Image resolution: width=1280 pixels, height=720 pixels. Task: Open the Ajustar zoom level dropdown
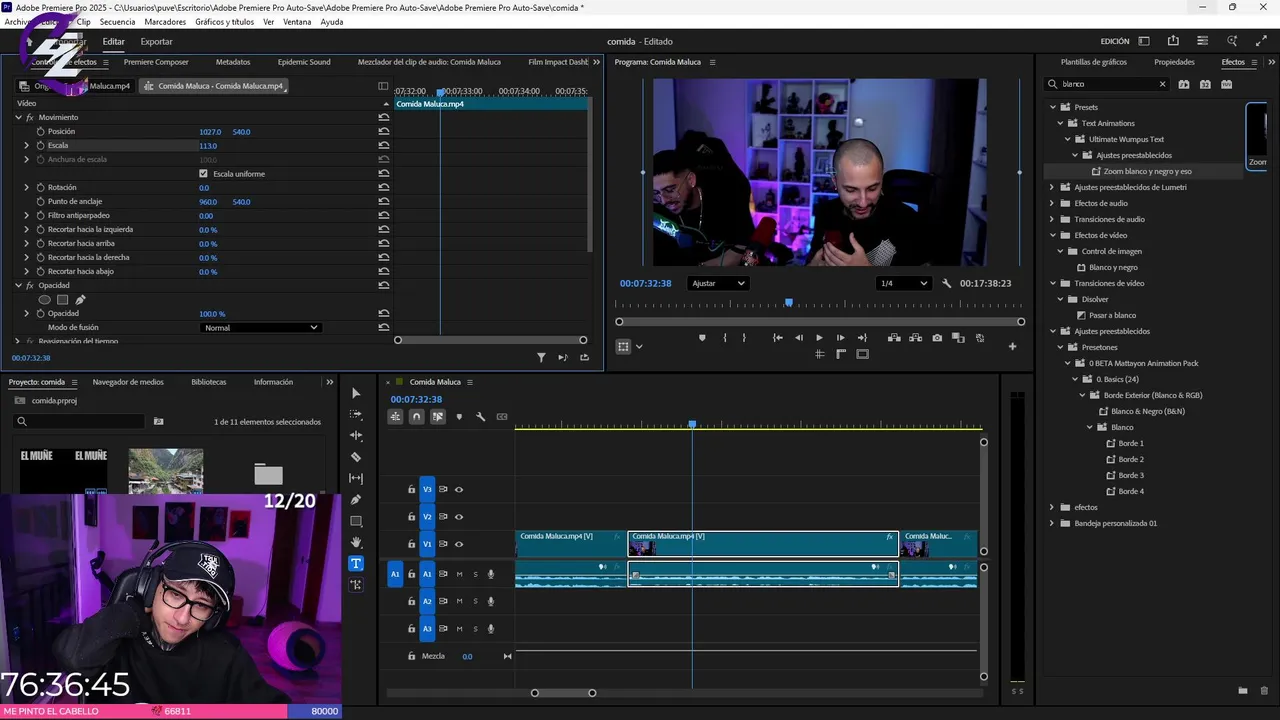click(718, 284)
